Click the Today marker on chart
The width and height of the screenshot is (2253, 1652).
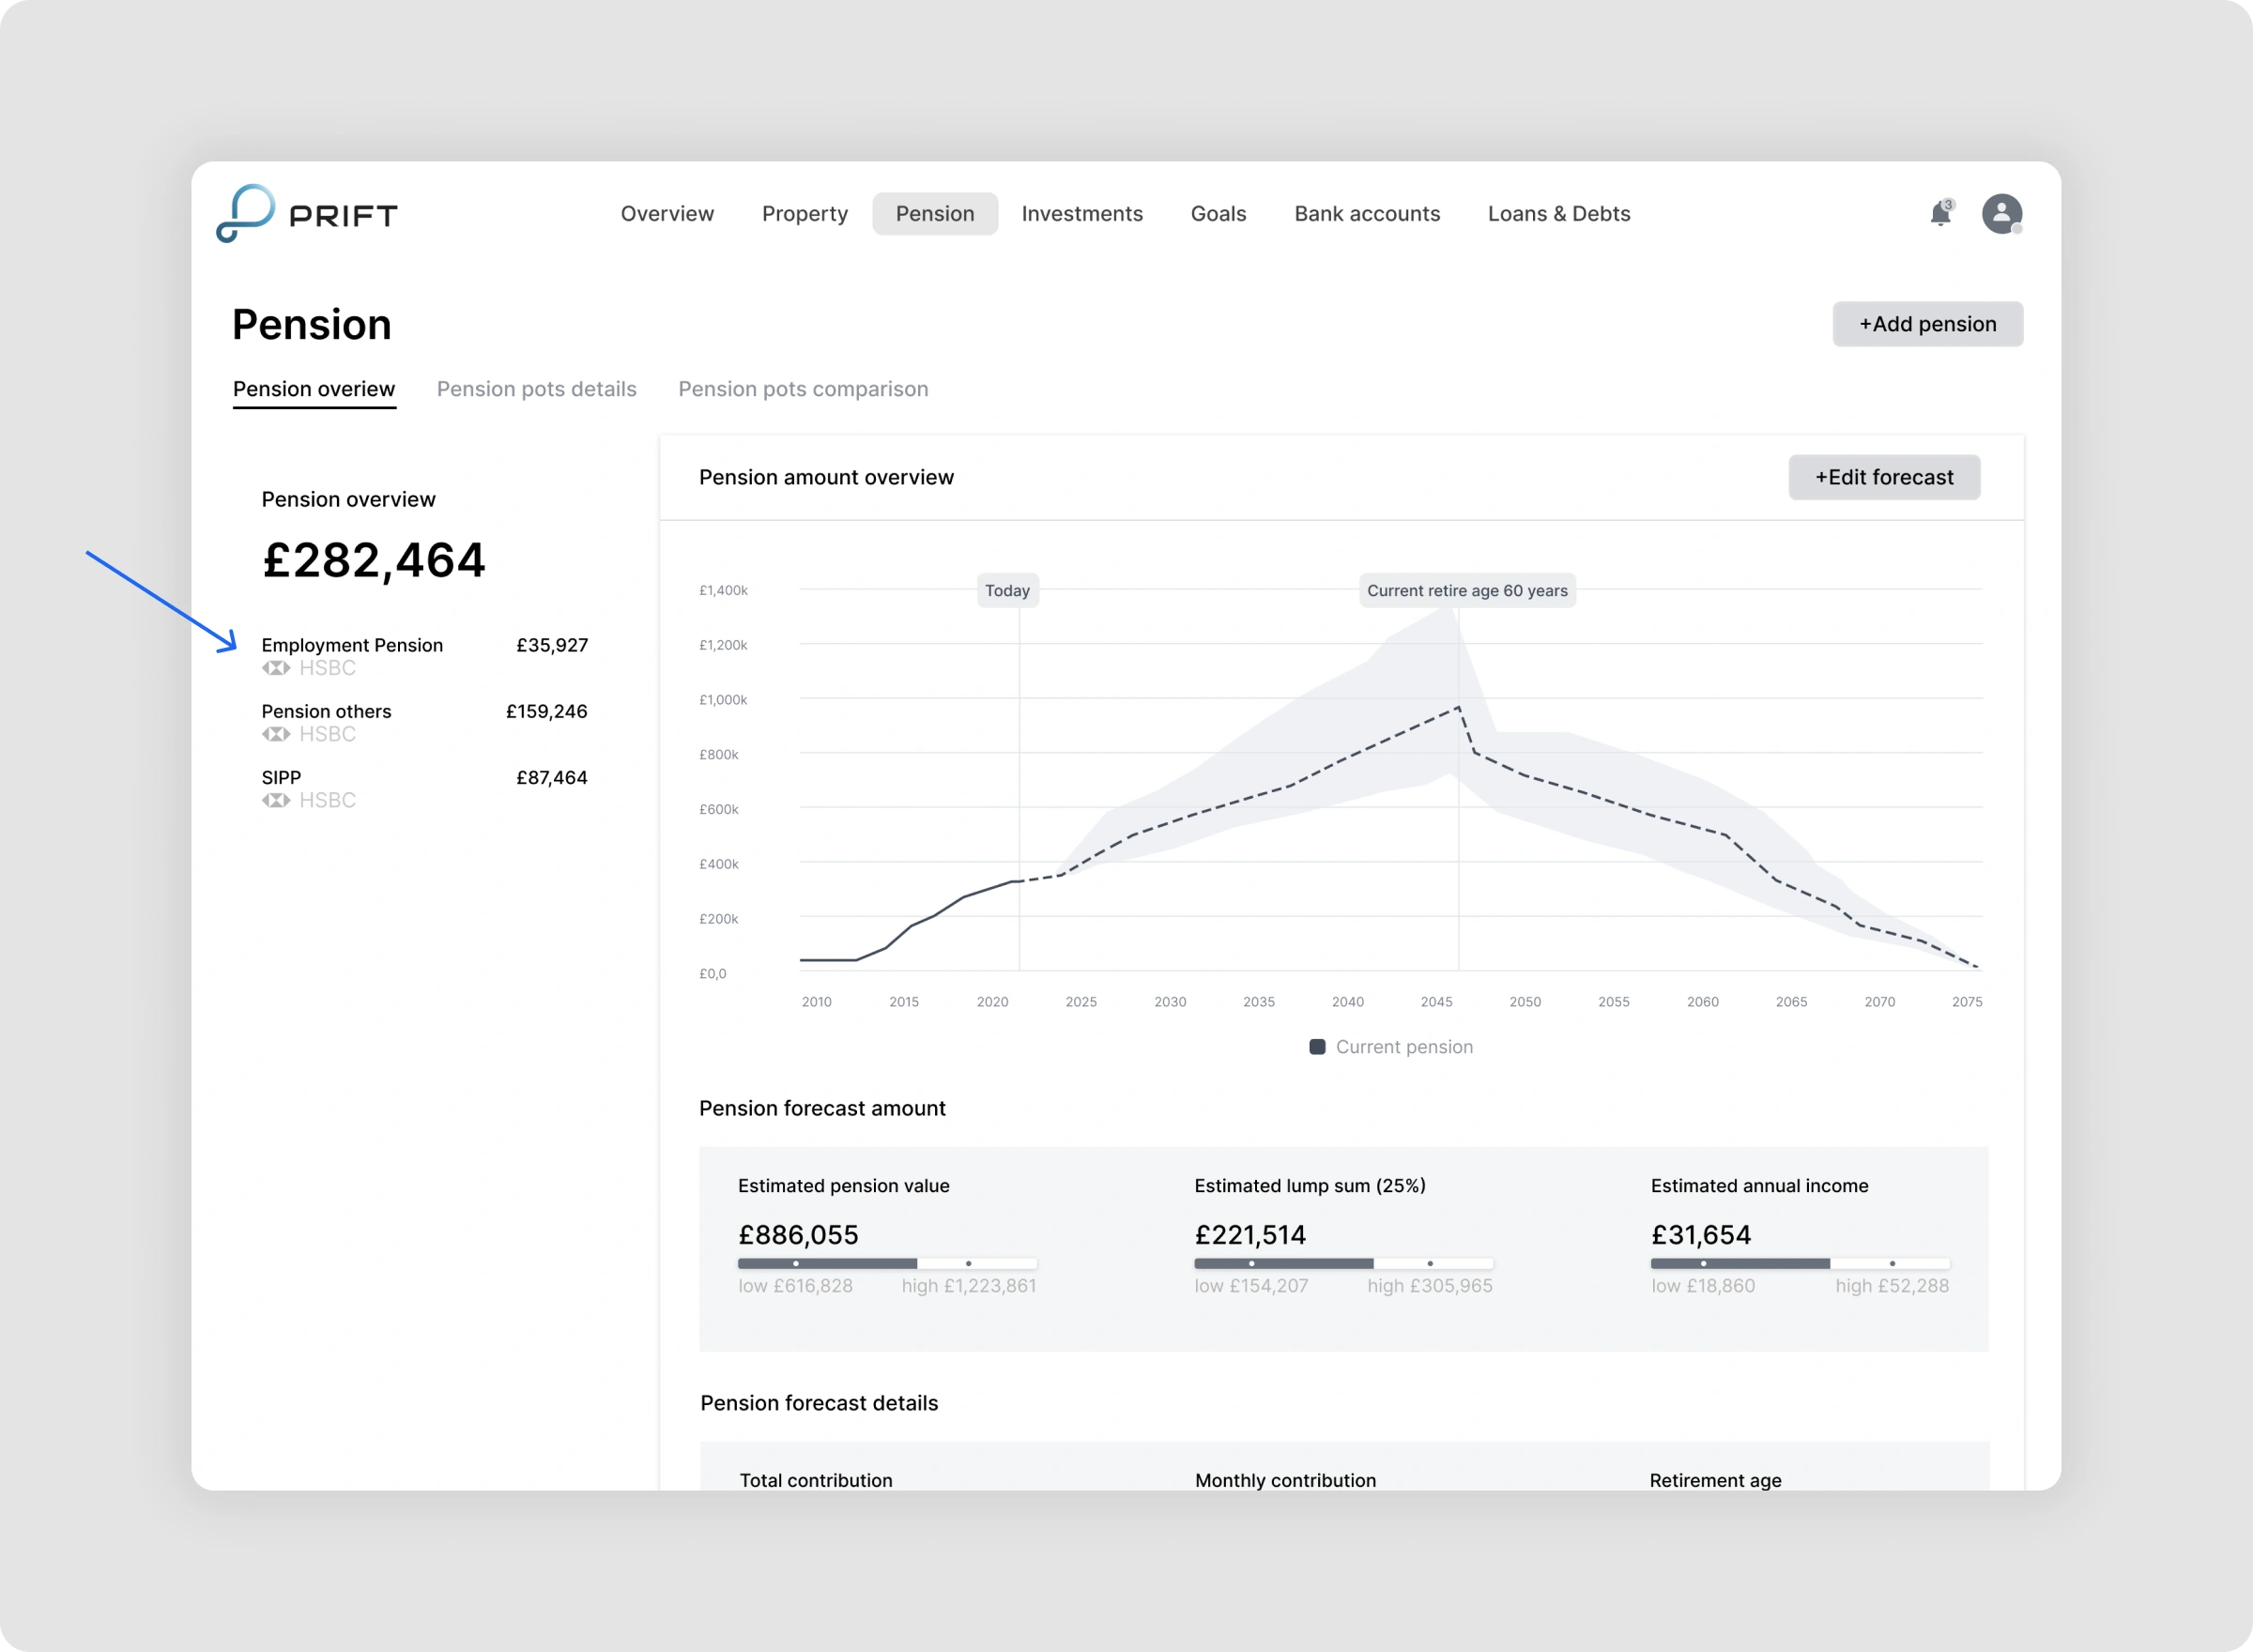(x=1007, y=591)
